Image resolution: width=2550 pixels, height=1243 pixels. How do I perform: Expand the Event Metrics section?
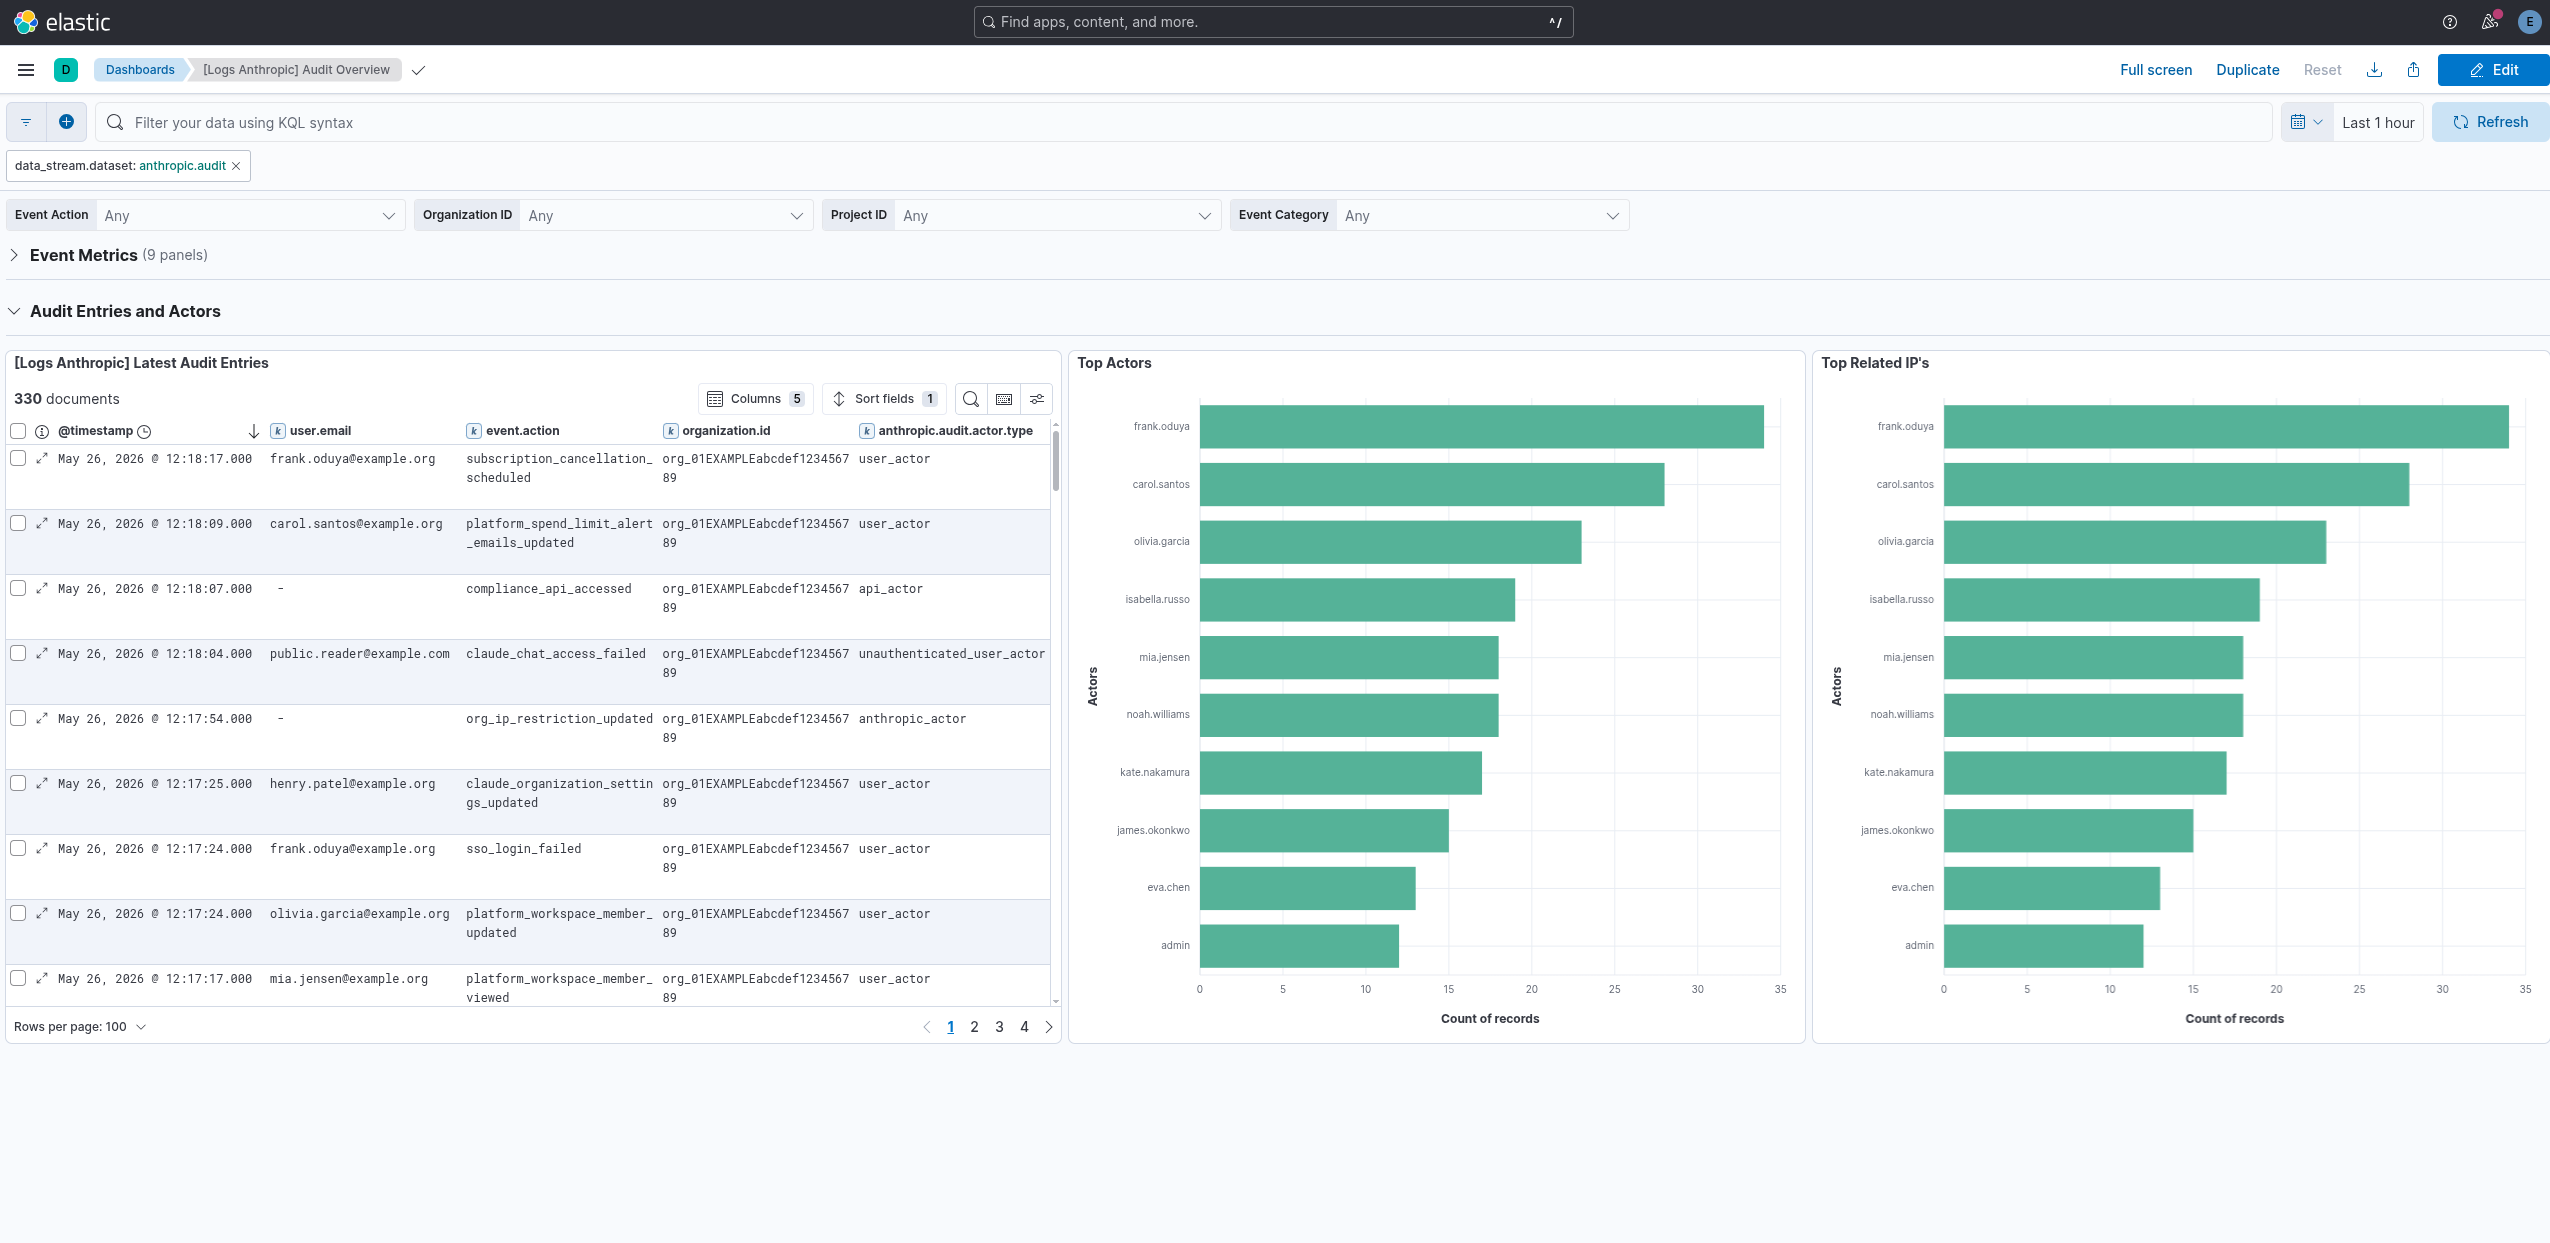(14, 255)
